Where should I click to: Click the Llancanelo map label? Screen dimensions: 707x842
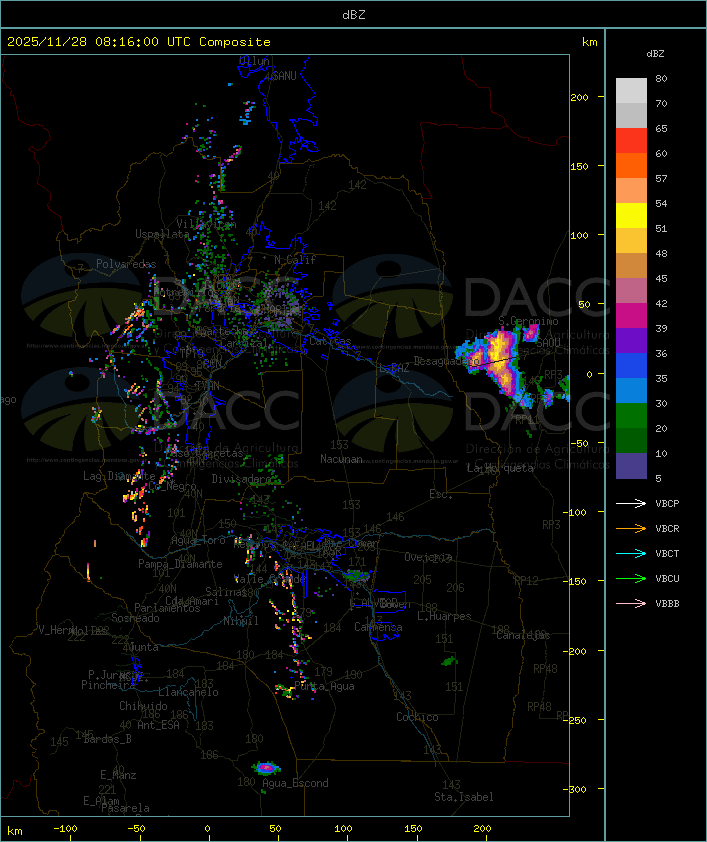pyautogui.click(x=188, y=692)
